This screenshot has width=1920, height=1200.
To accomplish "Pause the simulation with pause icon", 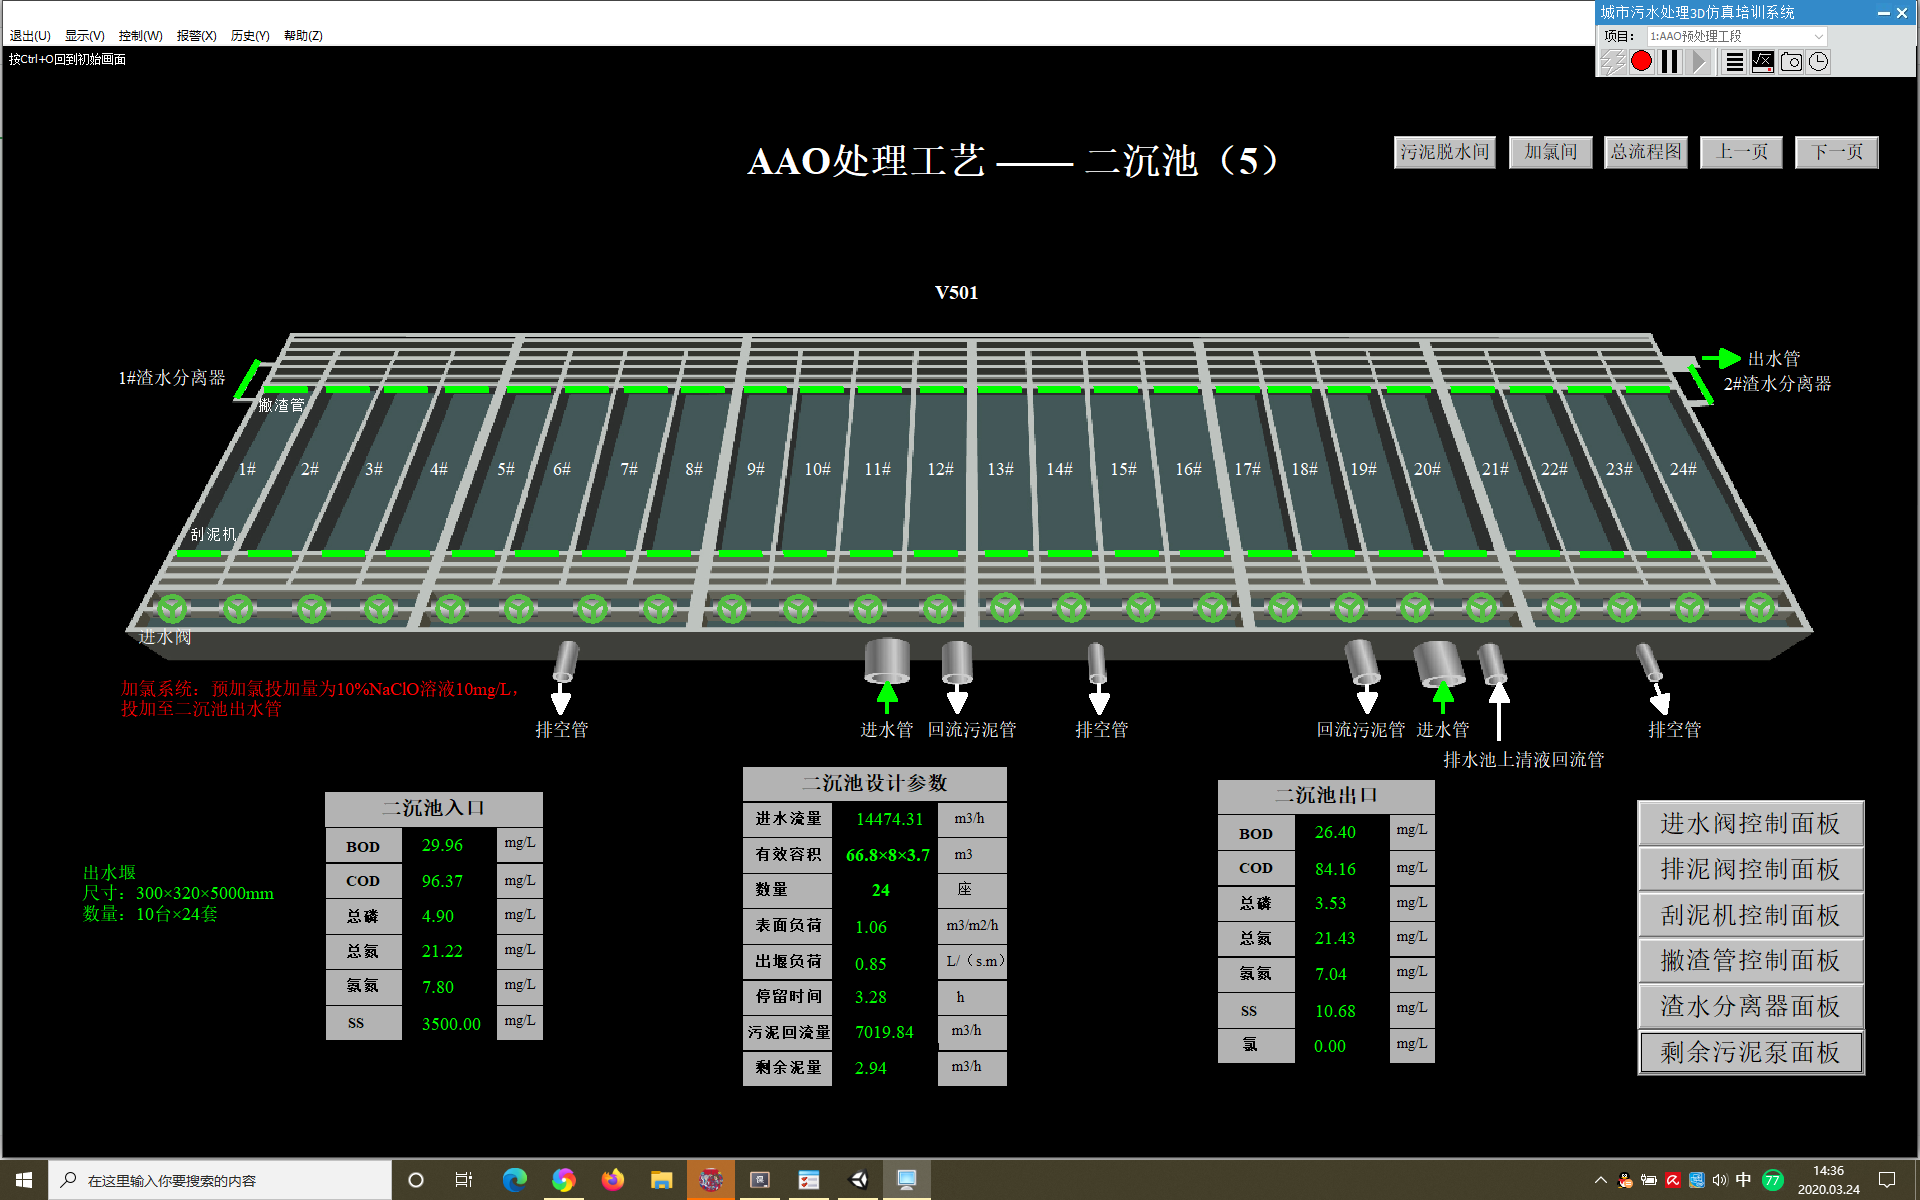I will (1669, 62).
